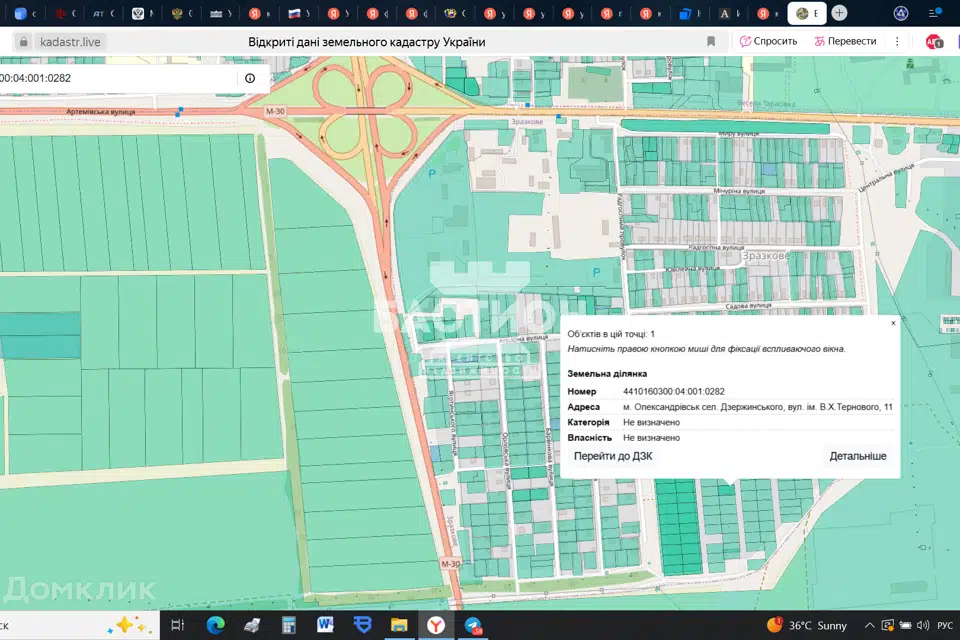Open the three-dot menu beside Перевести
Screen dimensions: 960x640
tap(897, 42)
